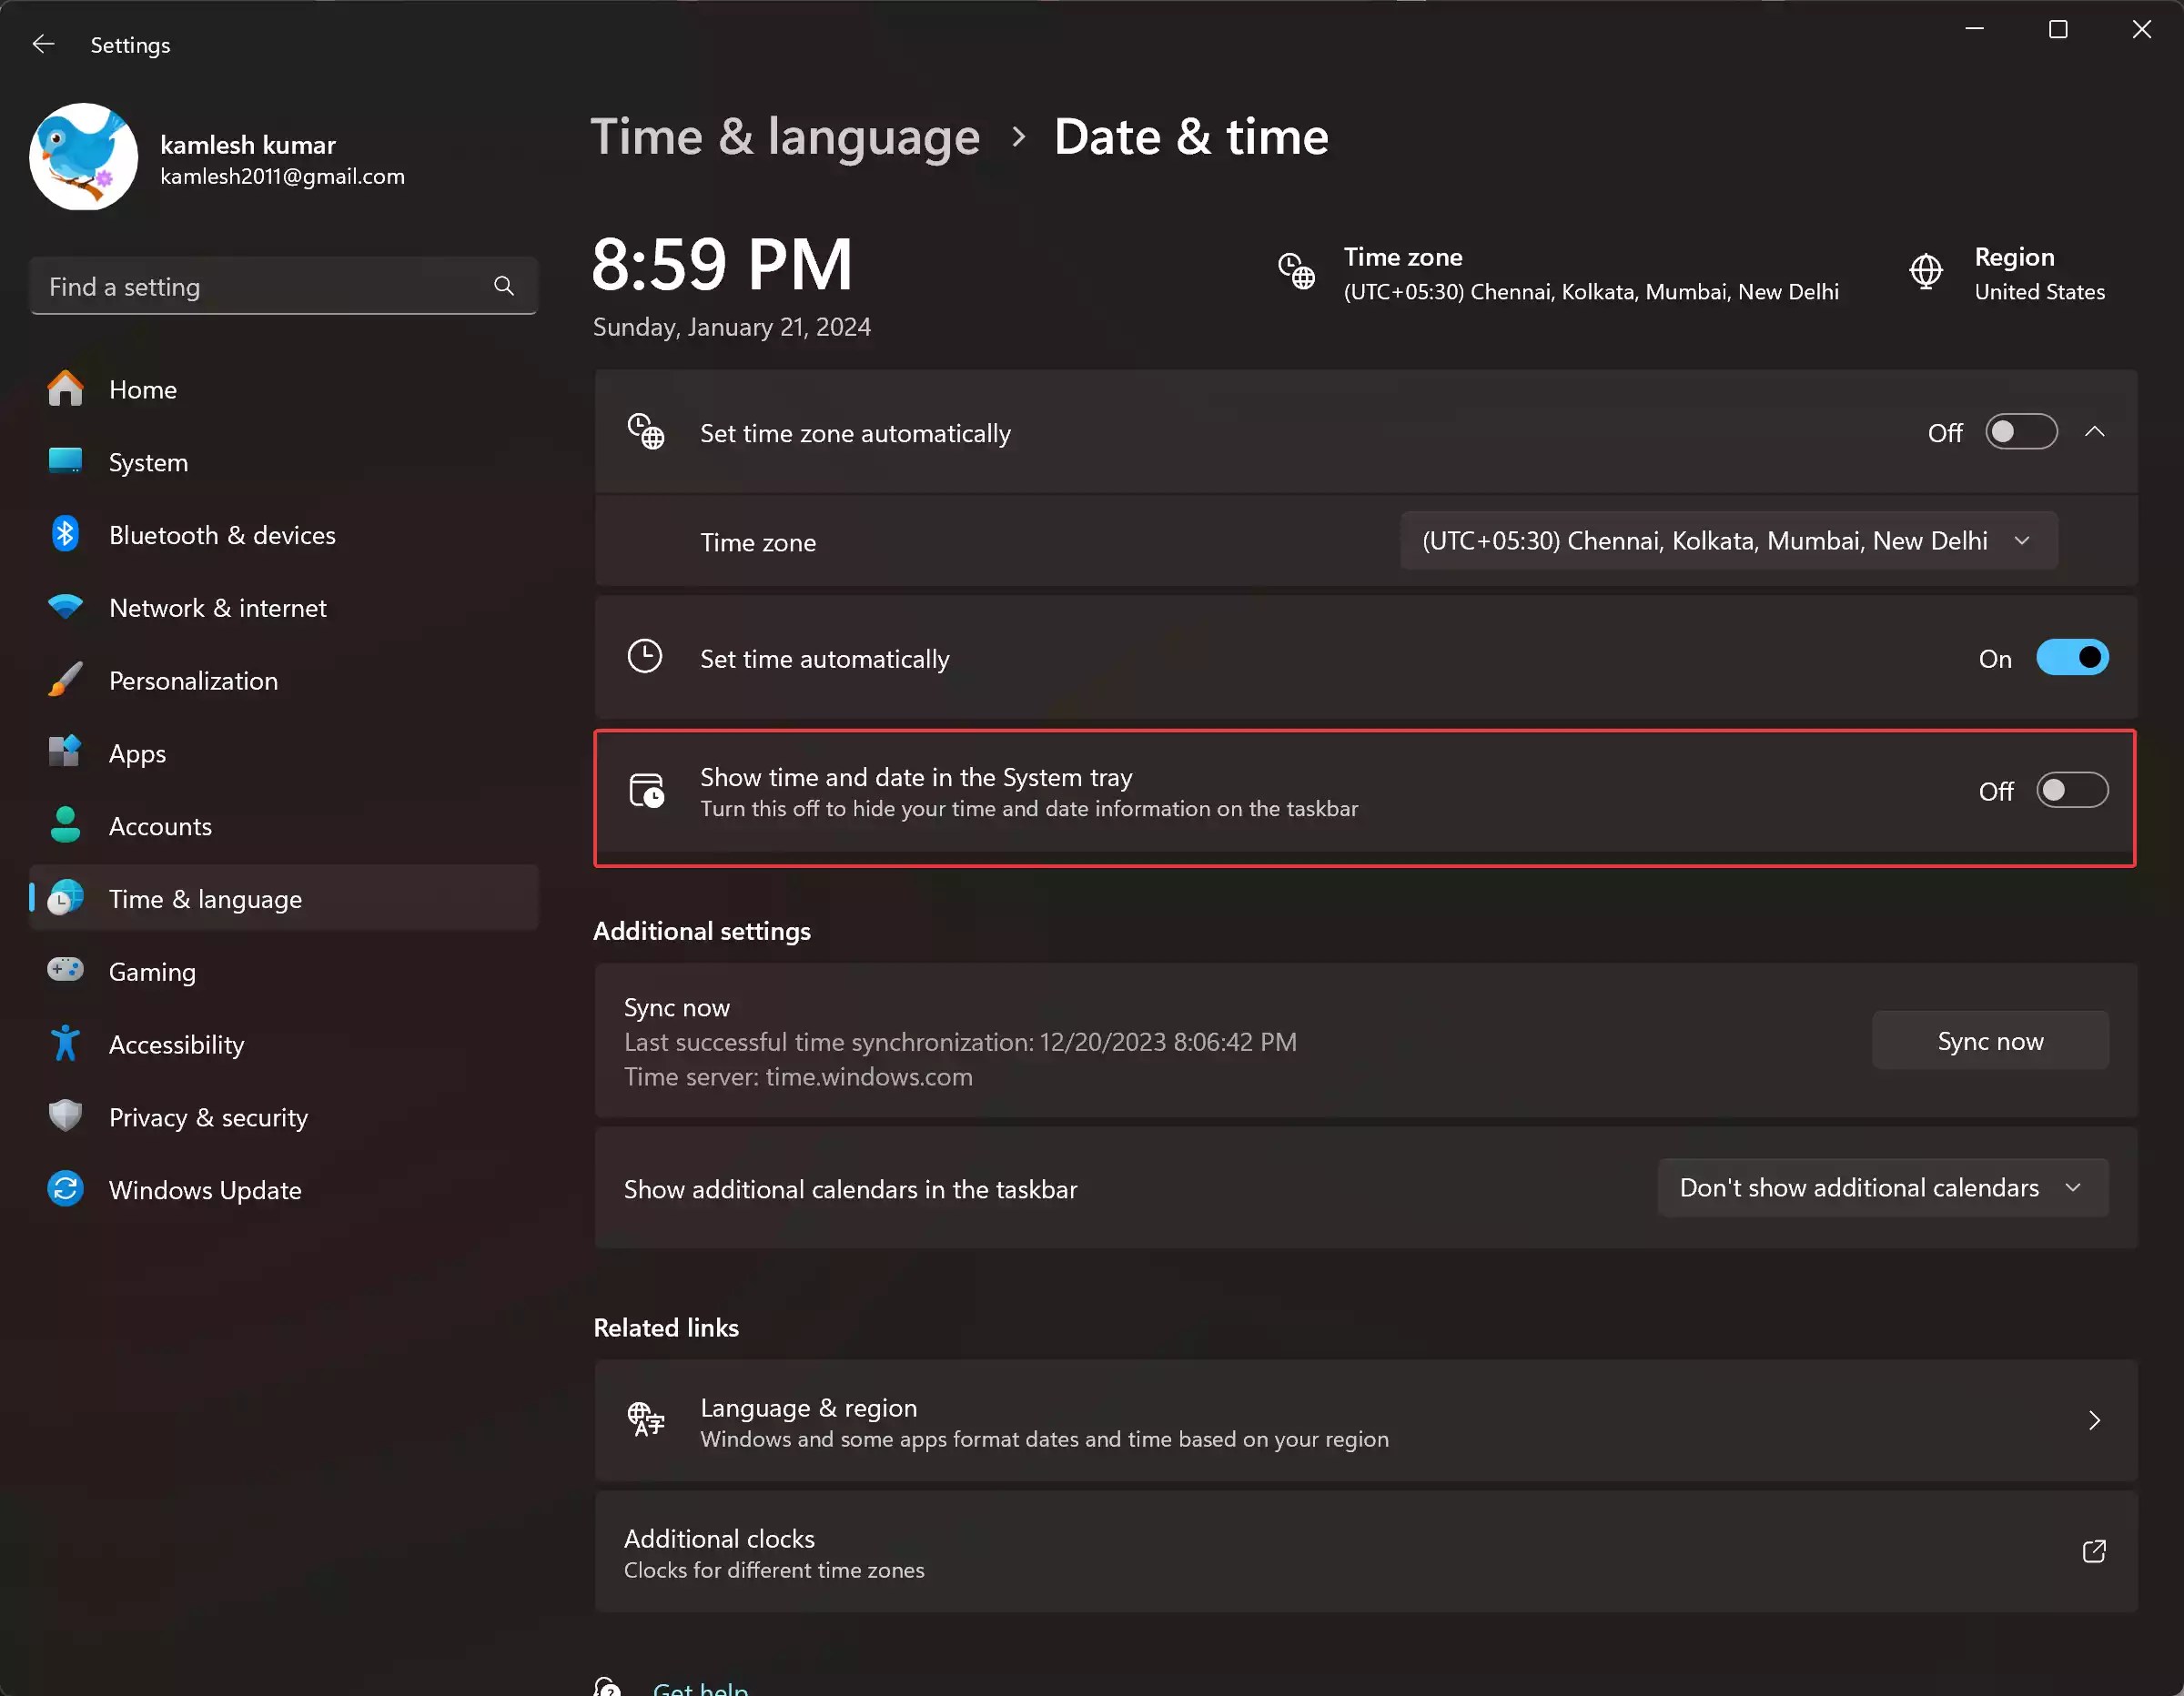This screenshot has height=1696, width=2184.
Task: Open the additional calendars dropdown
Action: coord(1881,1187)
